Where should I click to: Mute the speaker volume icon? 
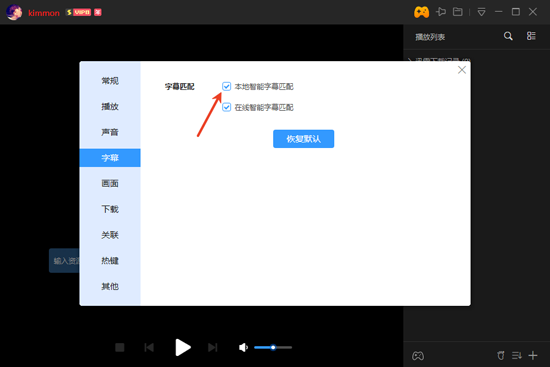click(x=243, y=347)
